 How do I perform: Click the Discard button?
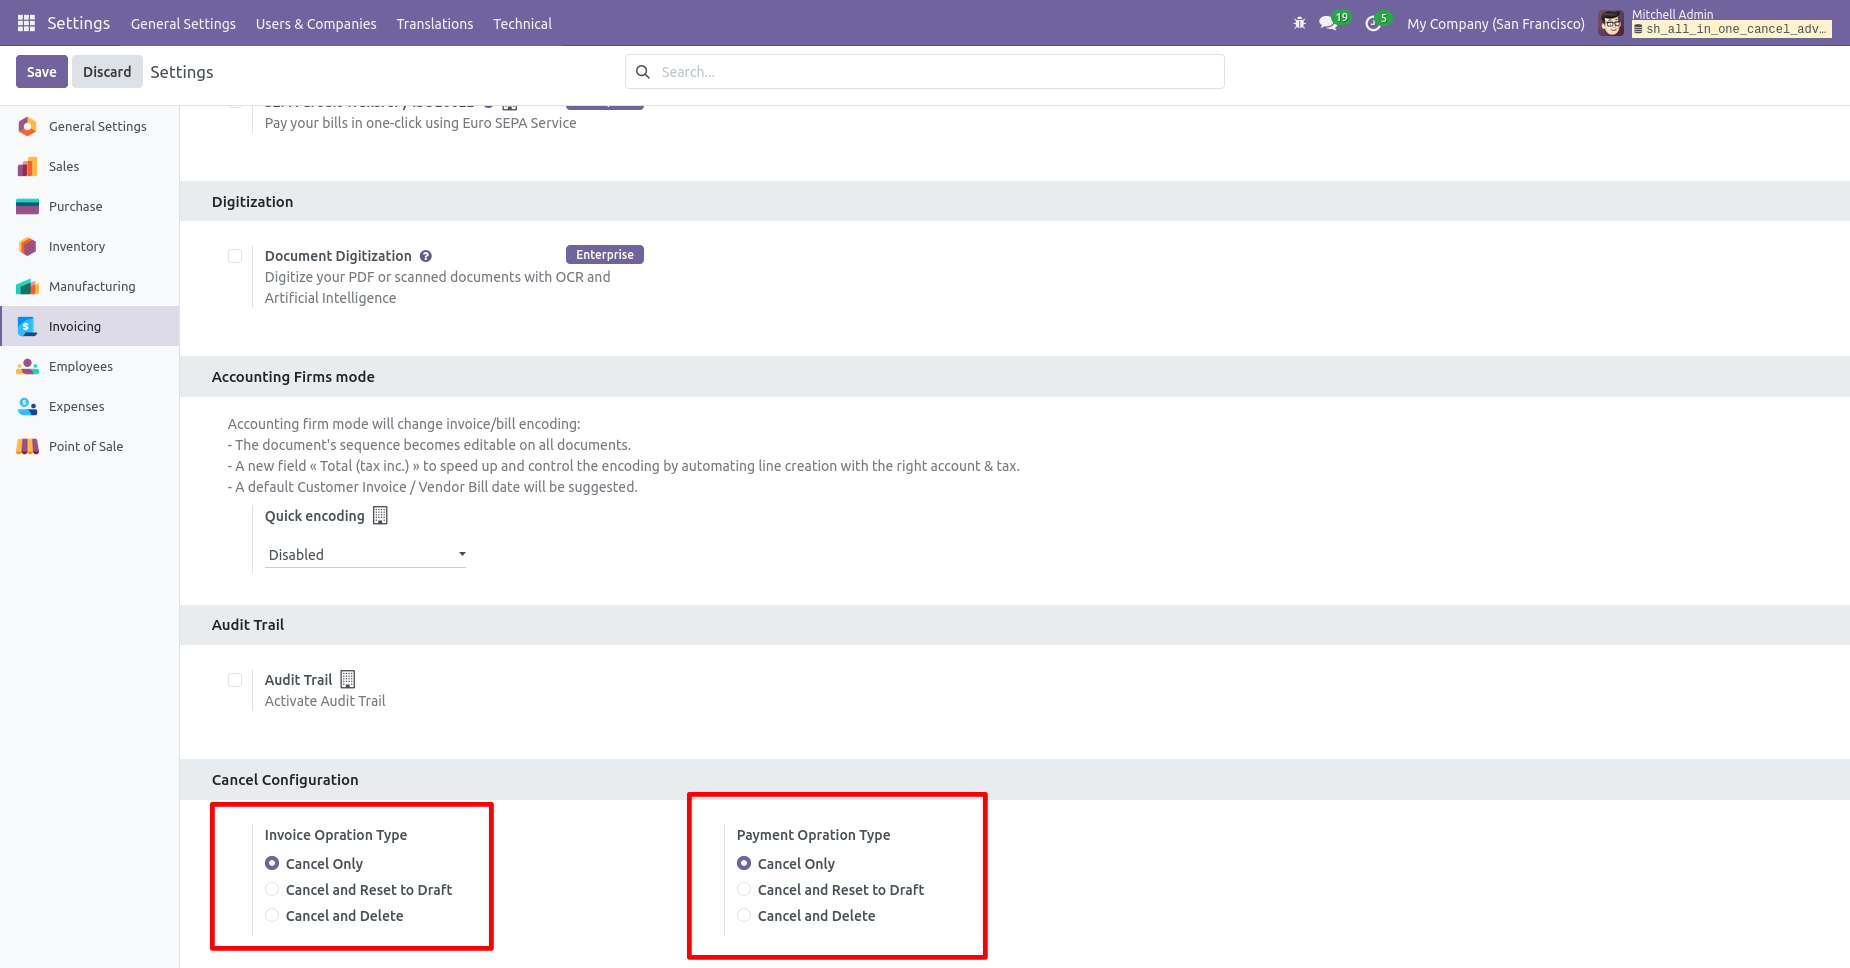(107, 72)
